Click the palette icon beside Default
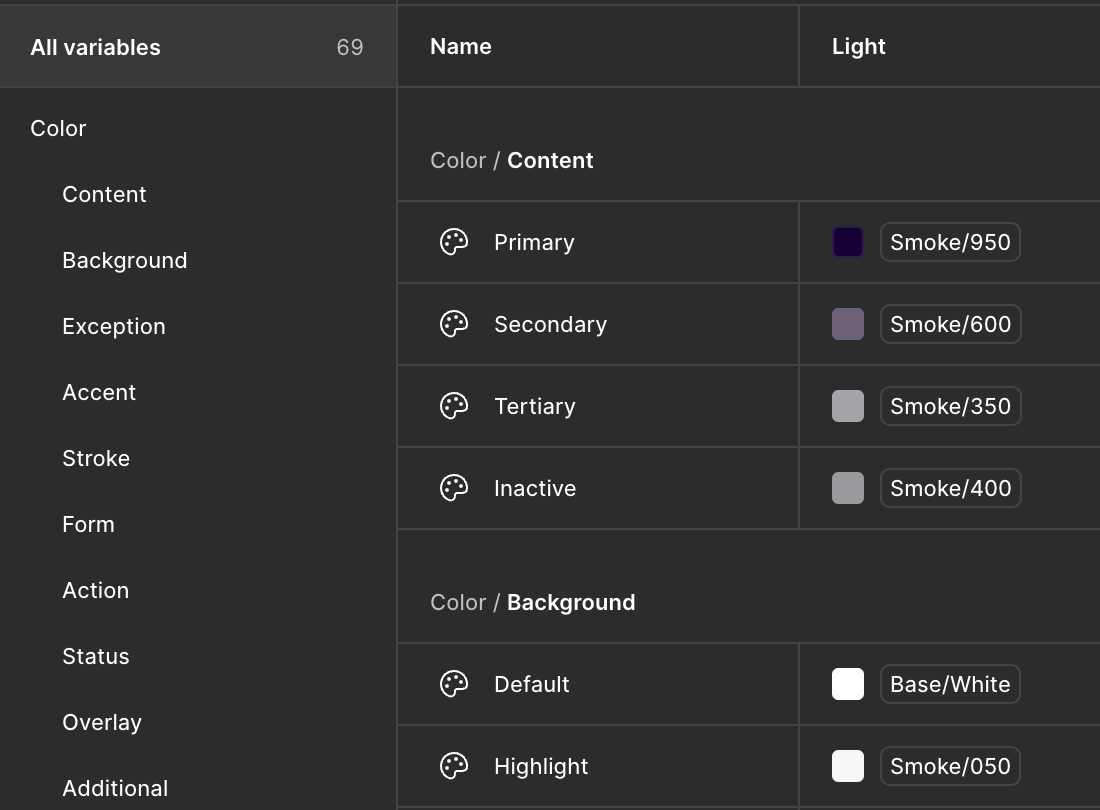 tap(454, 684)
